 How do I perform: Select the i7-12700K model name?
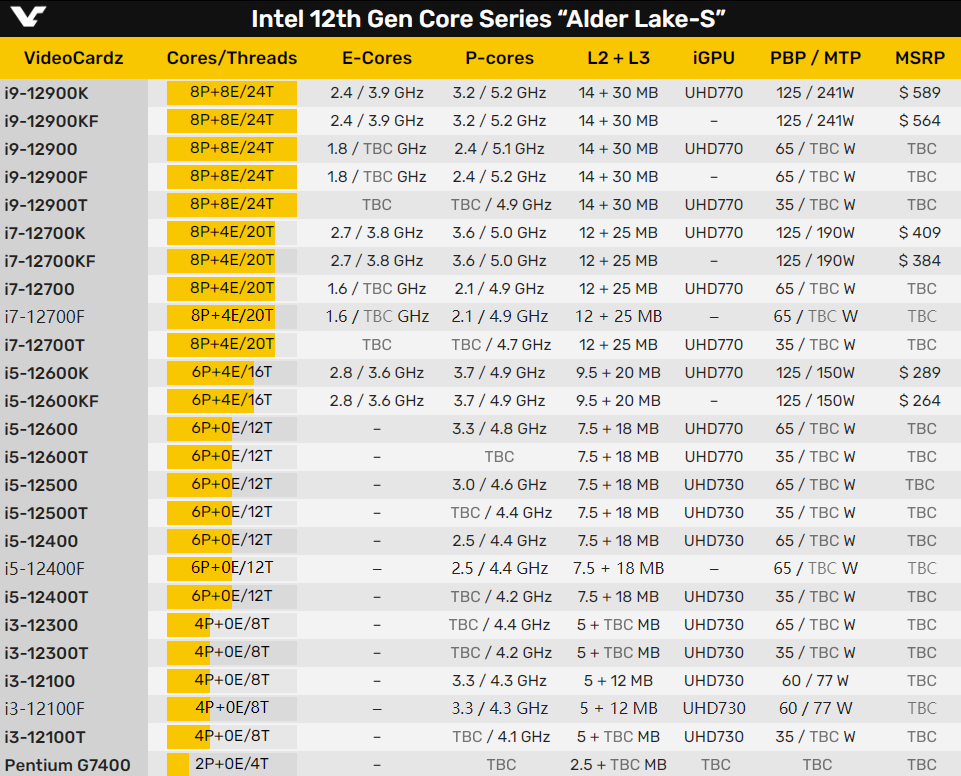point(45,233)
